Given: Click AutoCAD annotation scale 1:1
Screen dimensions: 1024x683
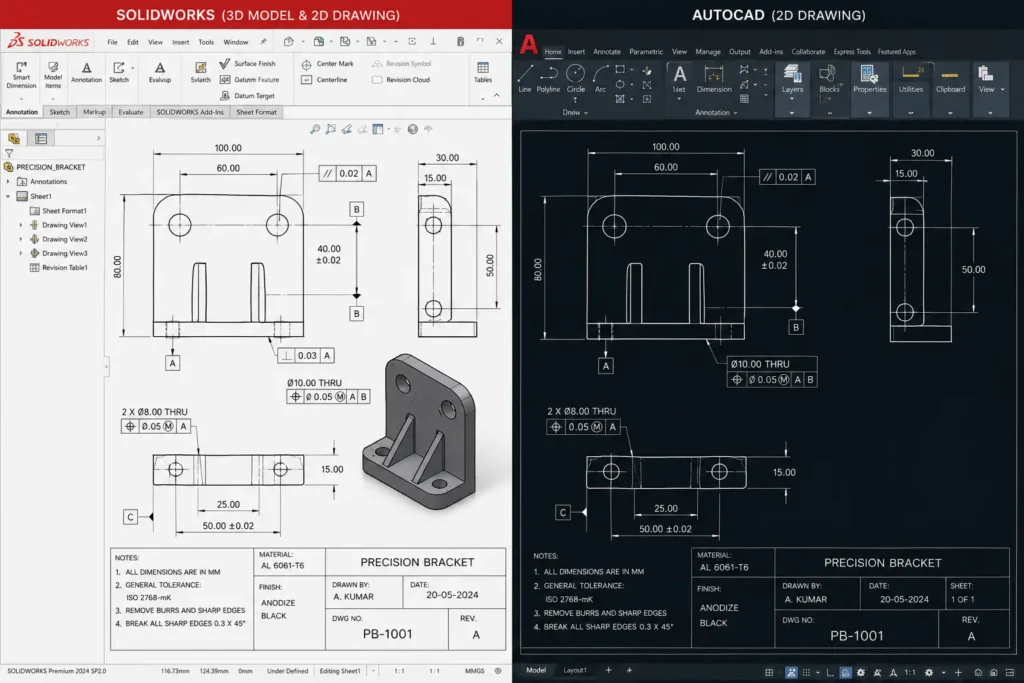Looking at the screenshot, I should pos(910,672).
